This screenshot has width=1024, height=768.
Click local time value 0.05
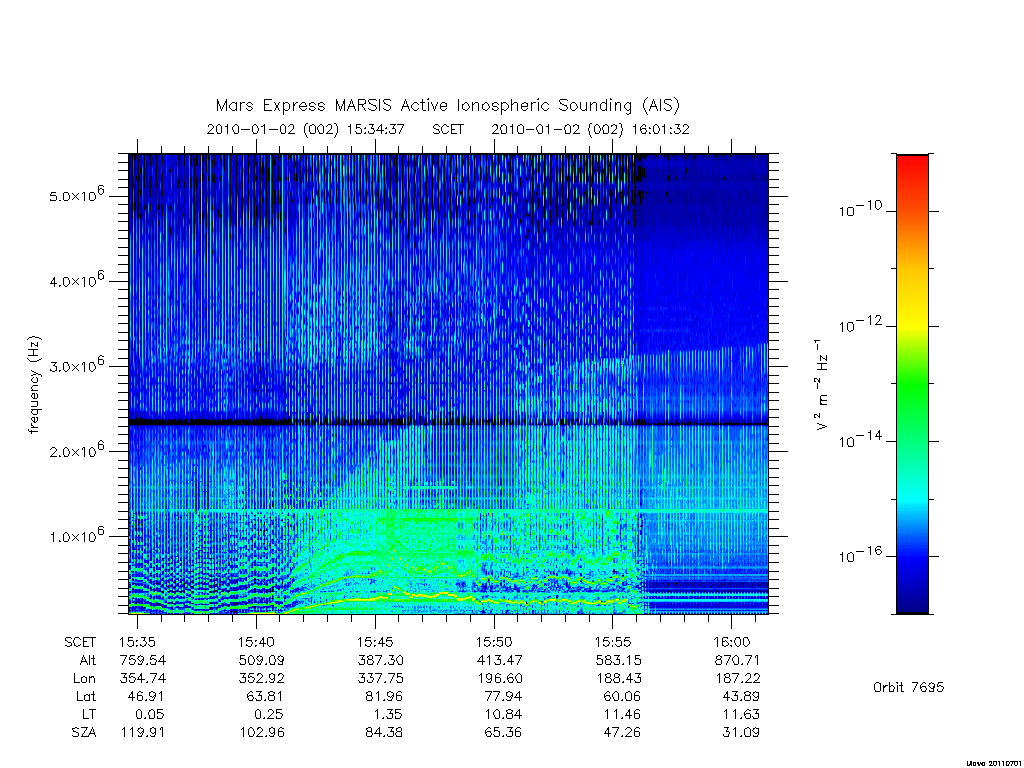[150, 714]
